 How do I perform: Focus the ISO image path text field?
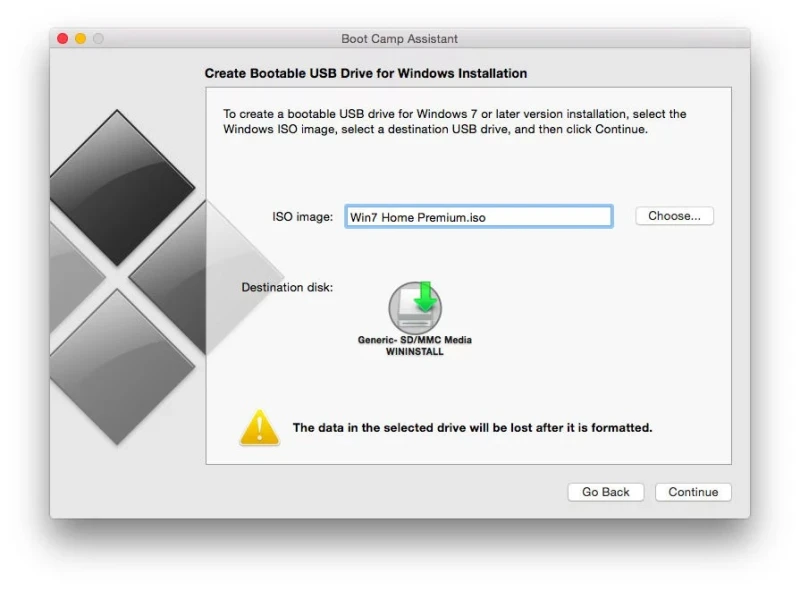478,217
